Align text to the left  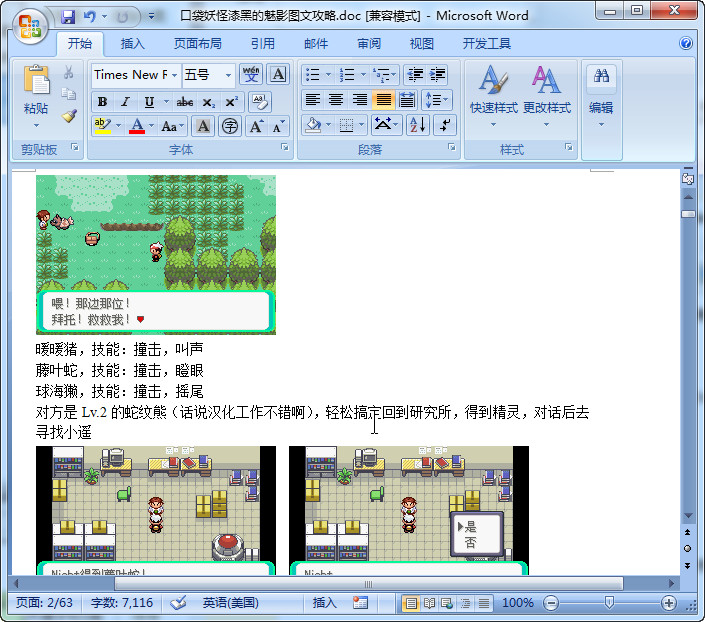tap(313, 99)
